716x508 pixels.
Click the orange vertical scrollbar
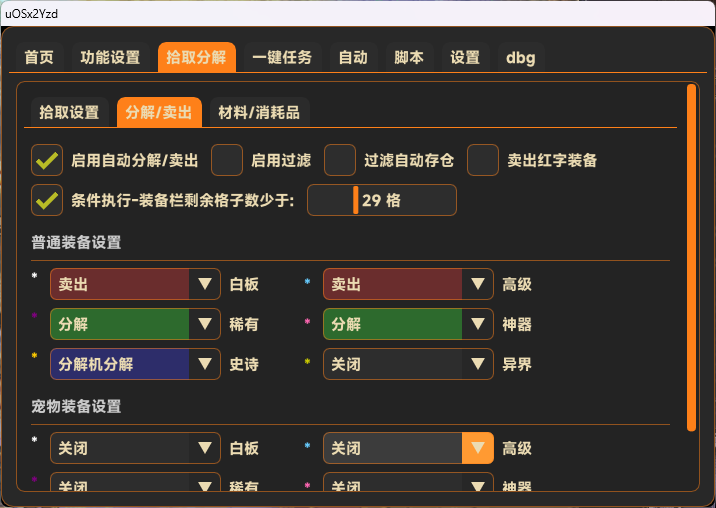coord(691,258)
